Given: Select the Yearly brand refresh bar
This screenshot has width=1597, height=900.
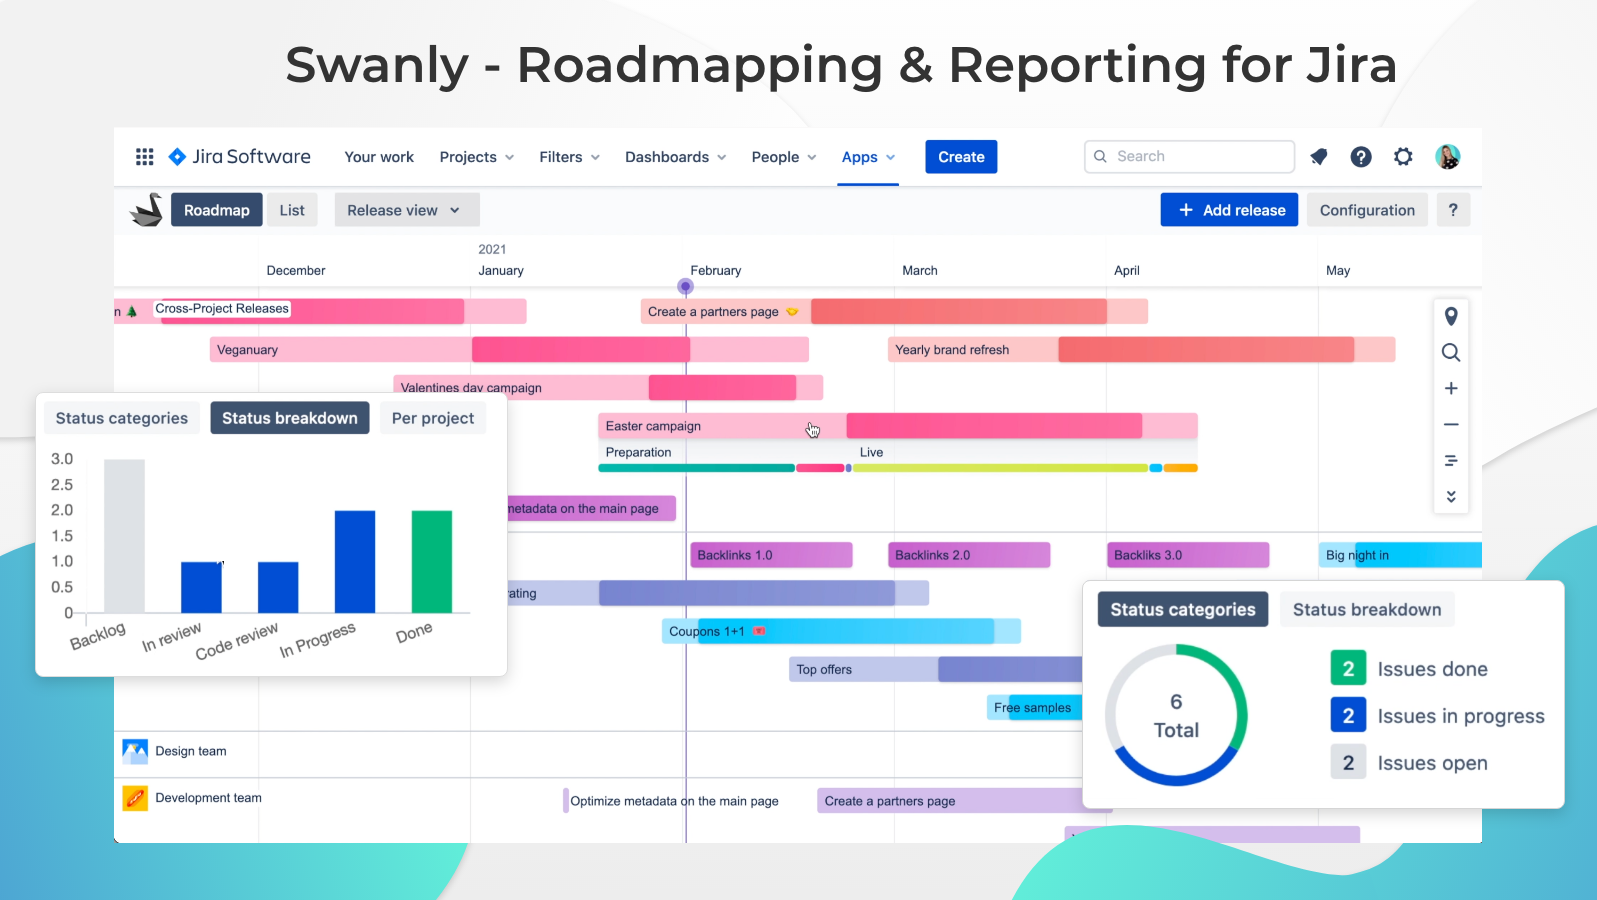Looking at the screenshot, I should click(x=1141, y=350).
